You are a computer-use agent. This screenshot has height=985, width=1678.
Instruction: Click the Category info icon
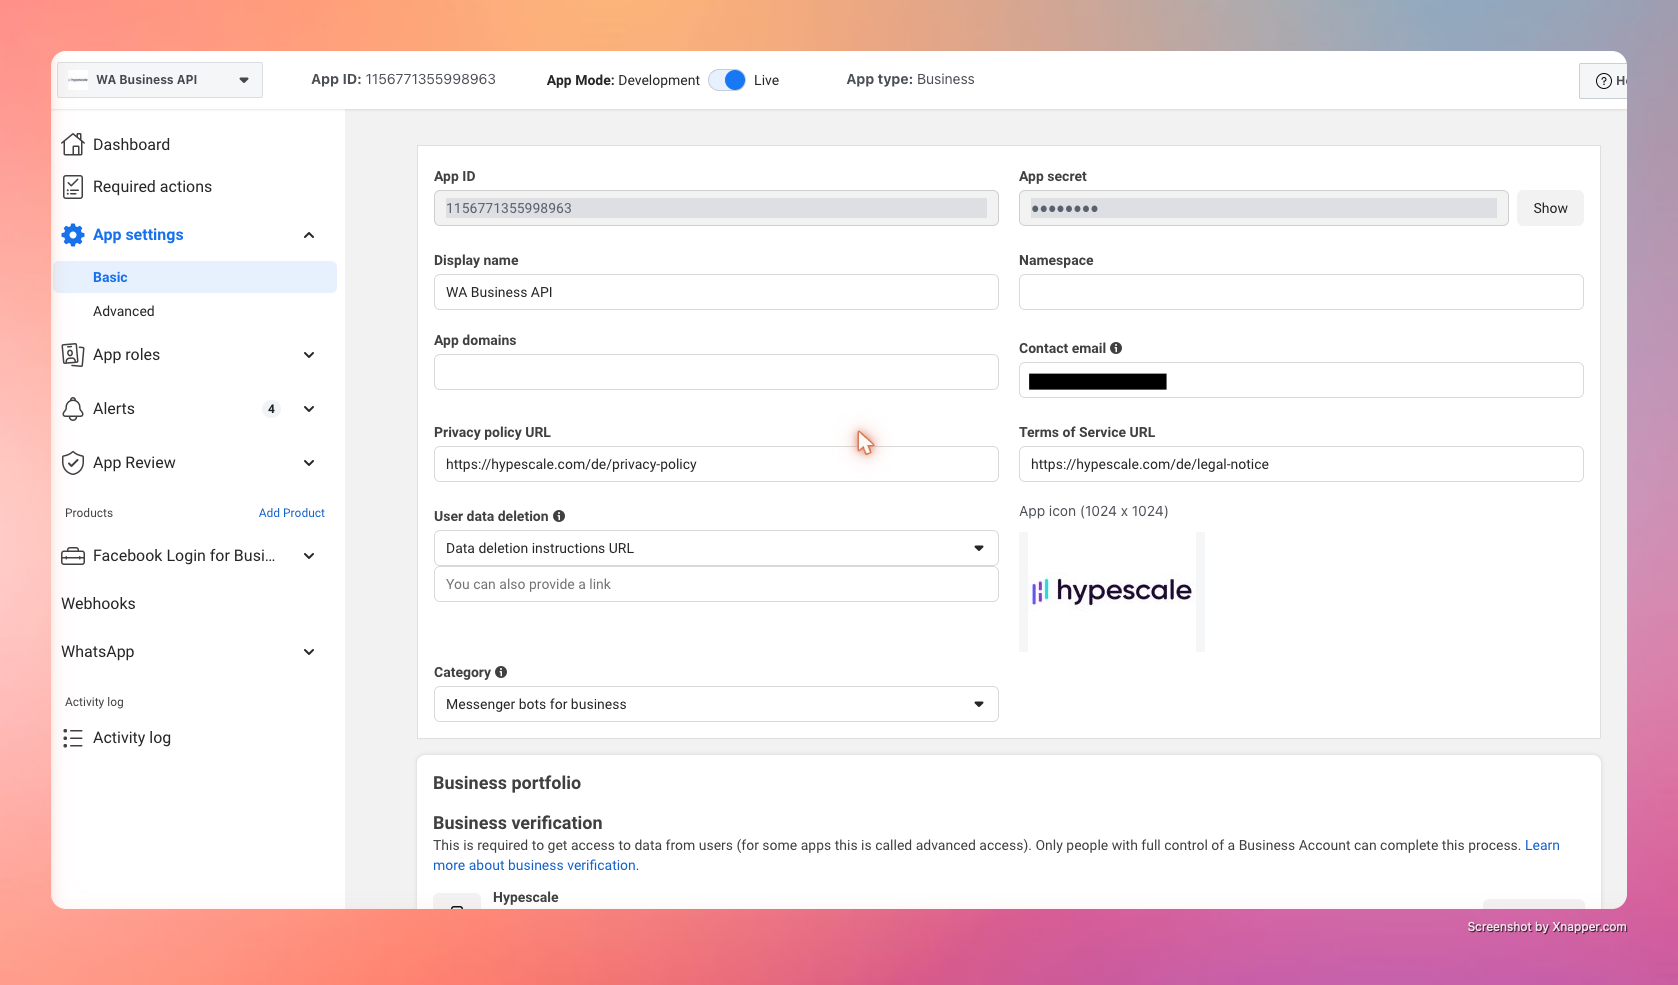tap(501, 672)
